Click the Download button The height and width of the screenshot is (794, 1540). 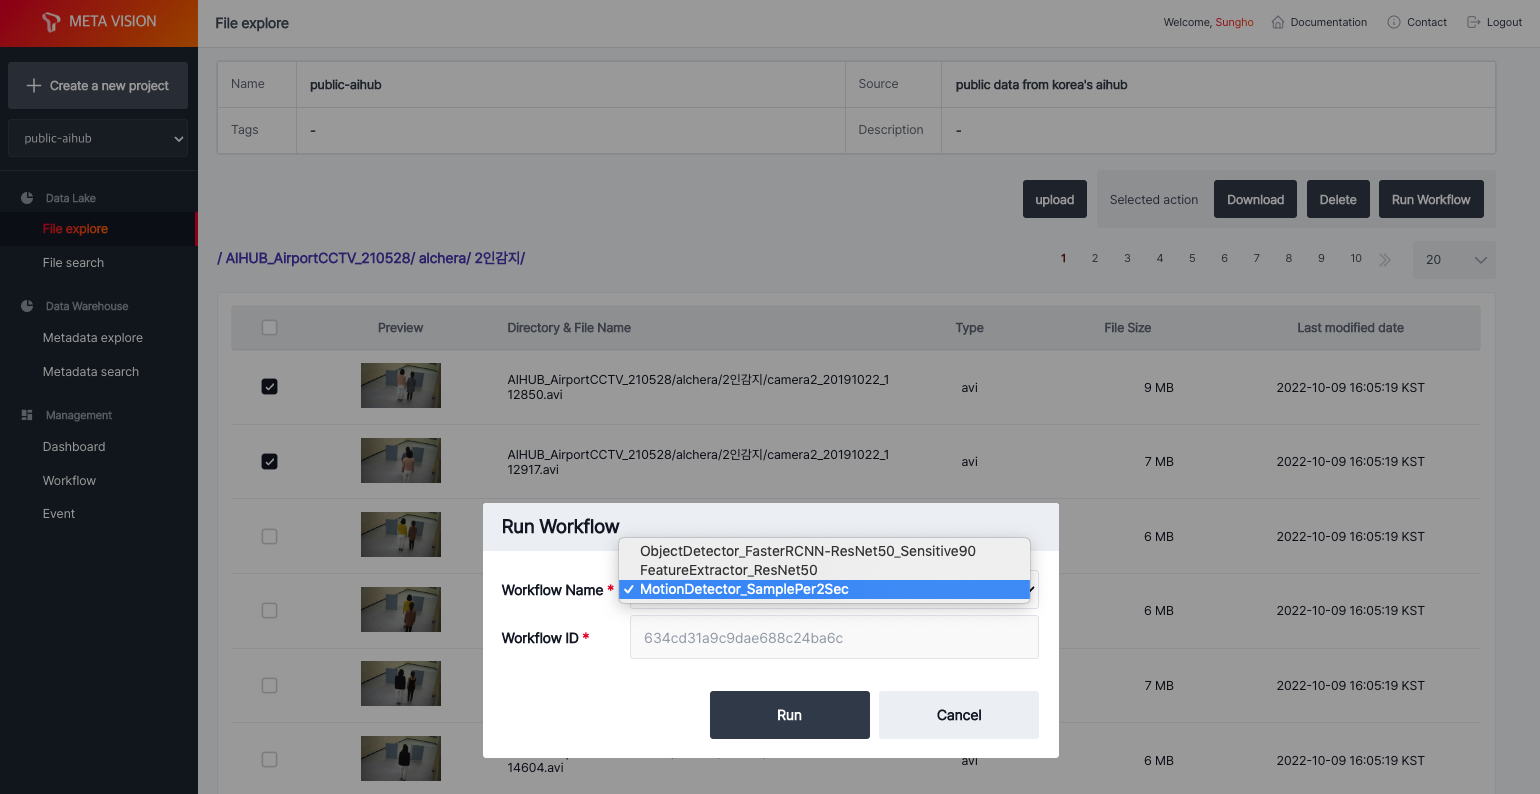coord(1256,199)
